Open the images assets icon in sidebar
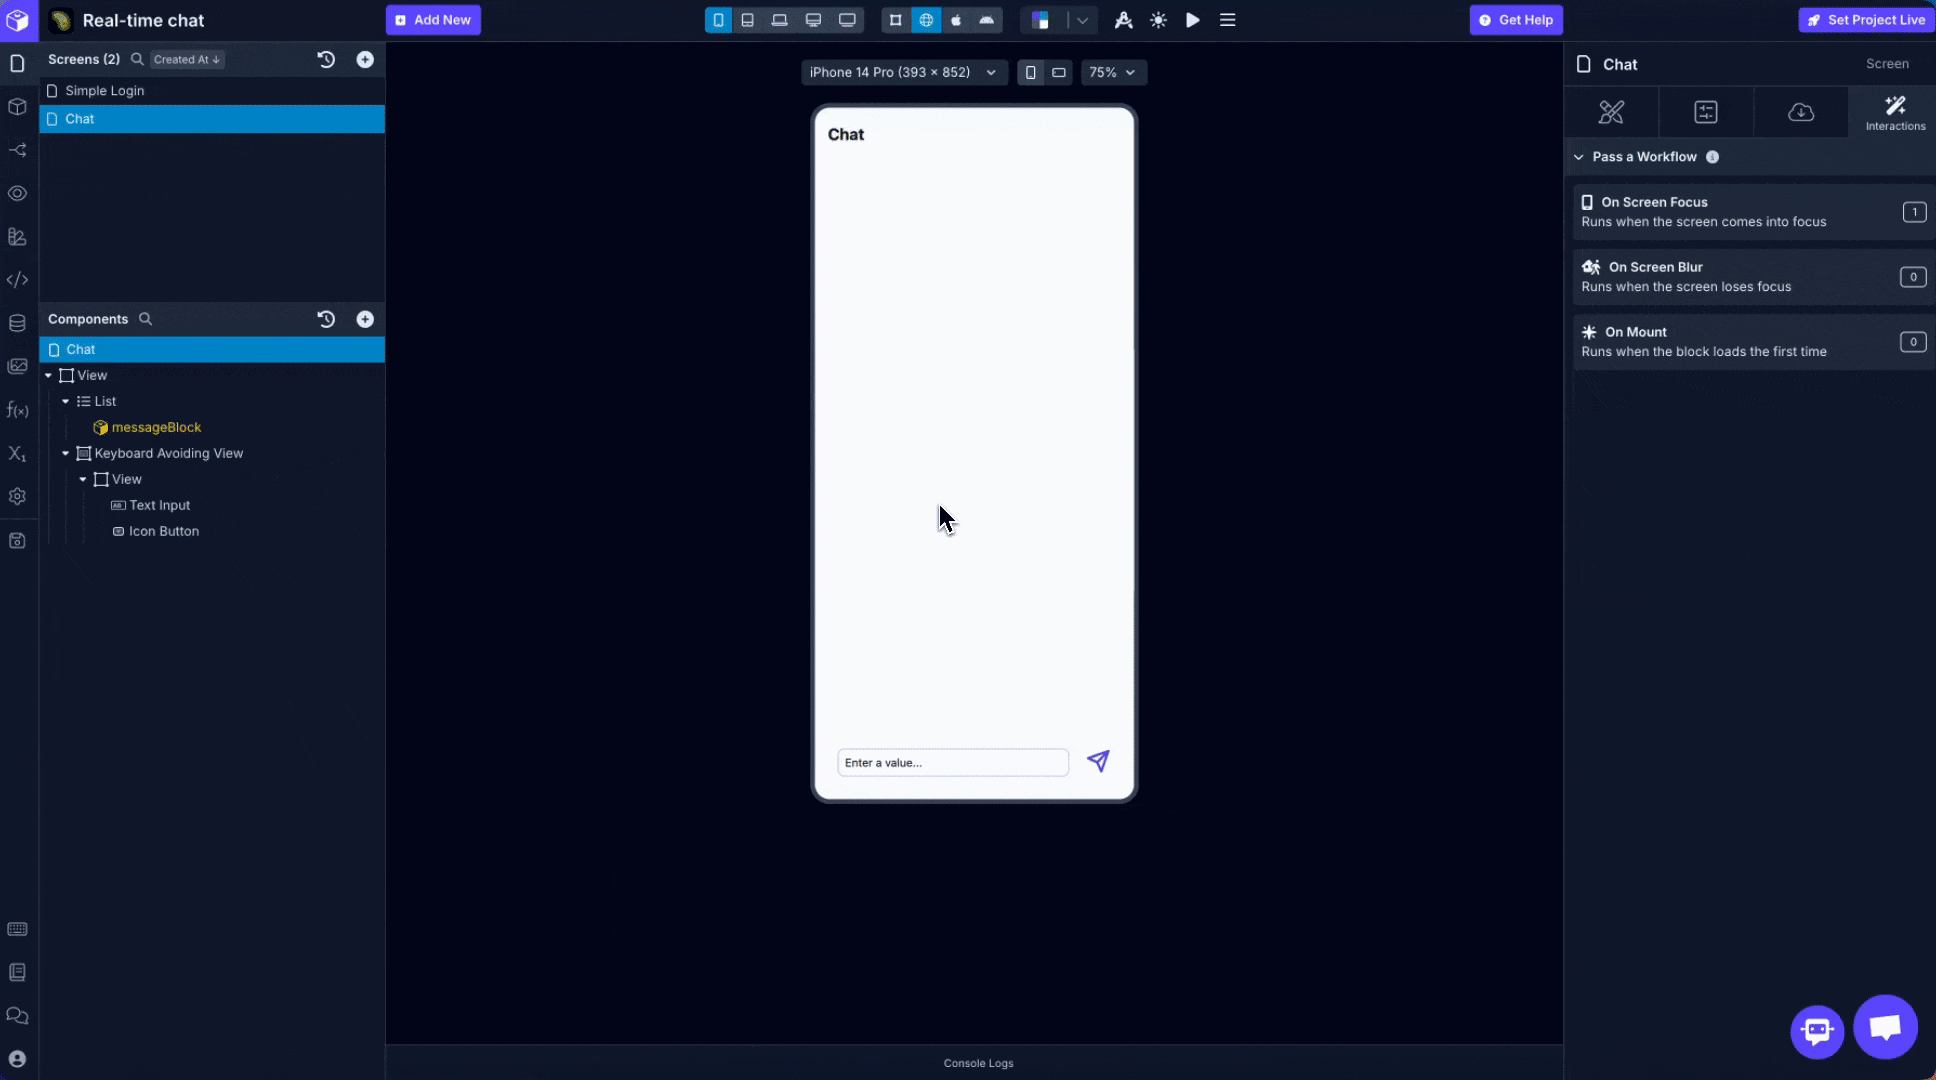Image resolution: width=1936 pixels, height=1080 pixels. pyautogui.click(x=17, y=366)
